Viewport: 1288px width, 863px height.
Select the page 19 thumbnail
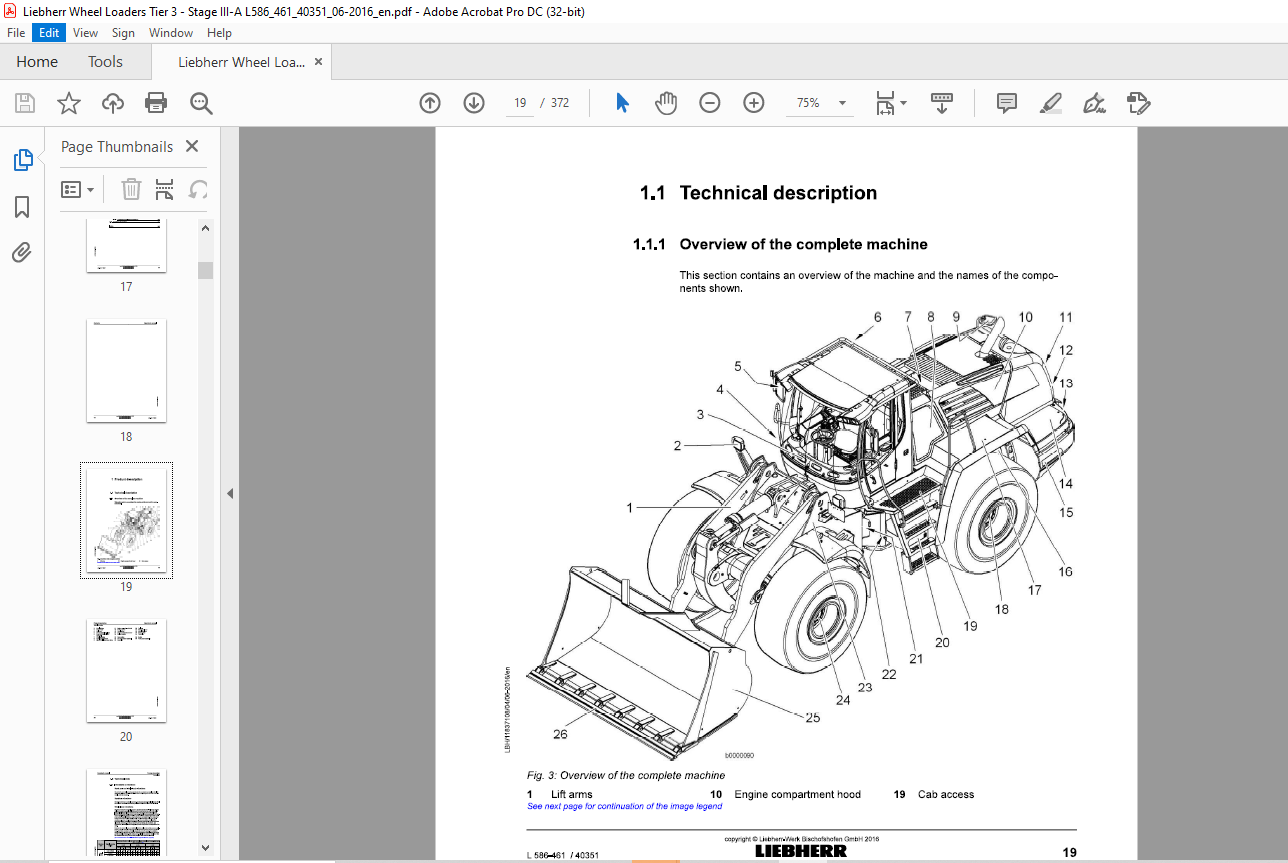(126, 520)
